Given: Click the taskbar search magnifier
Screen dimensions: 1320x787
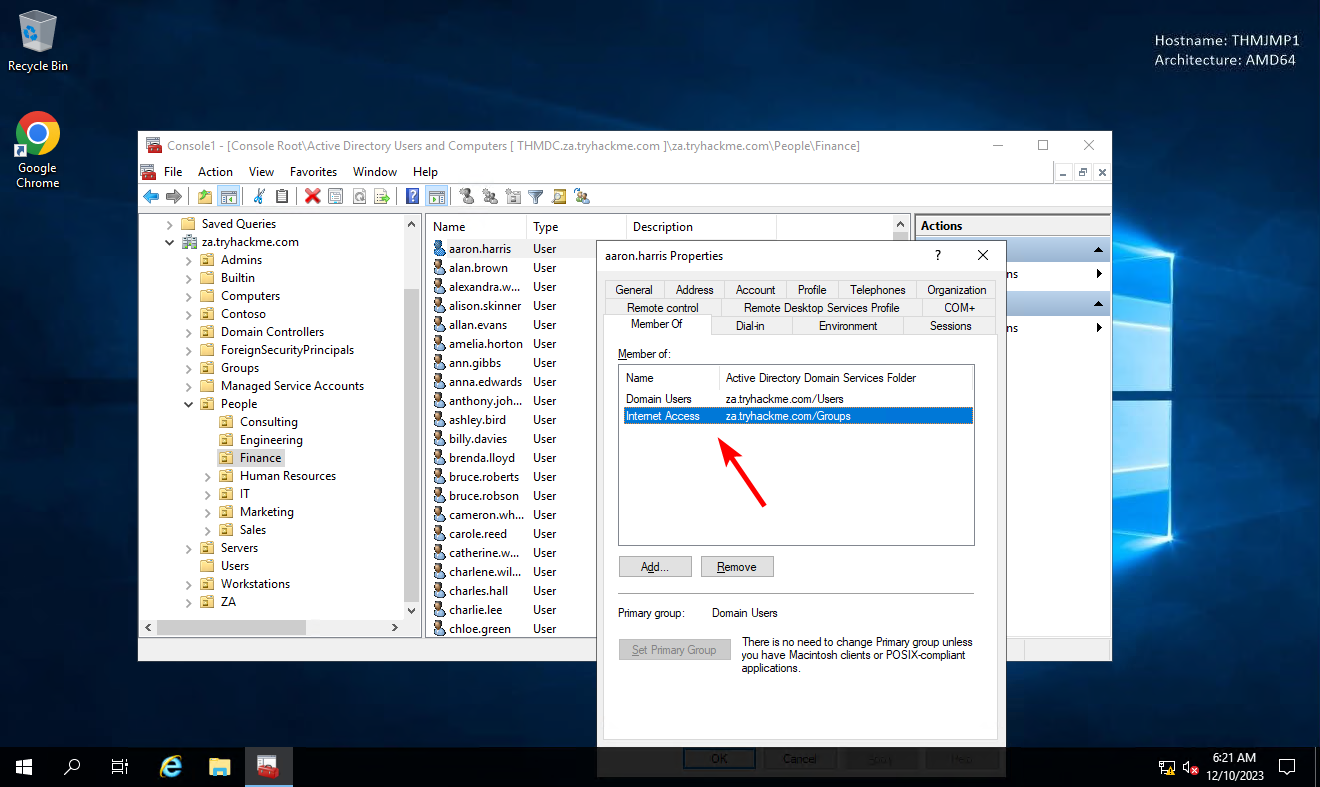Looking at the screenshot, I should 72,767.
